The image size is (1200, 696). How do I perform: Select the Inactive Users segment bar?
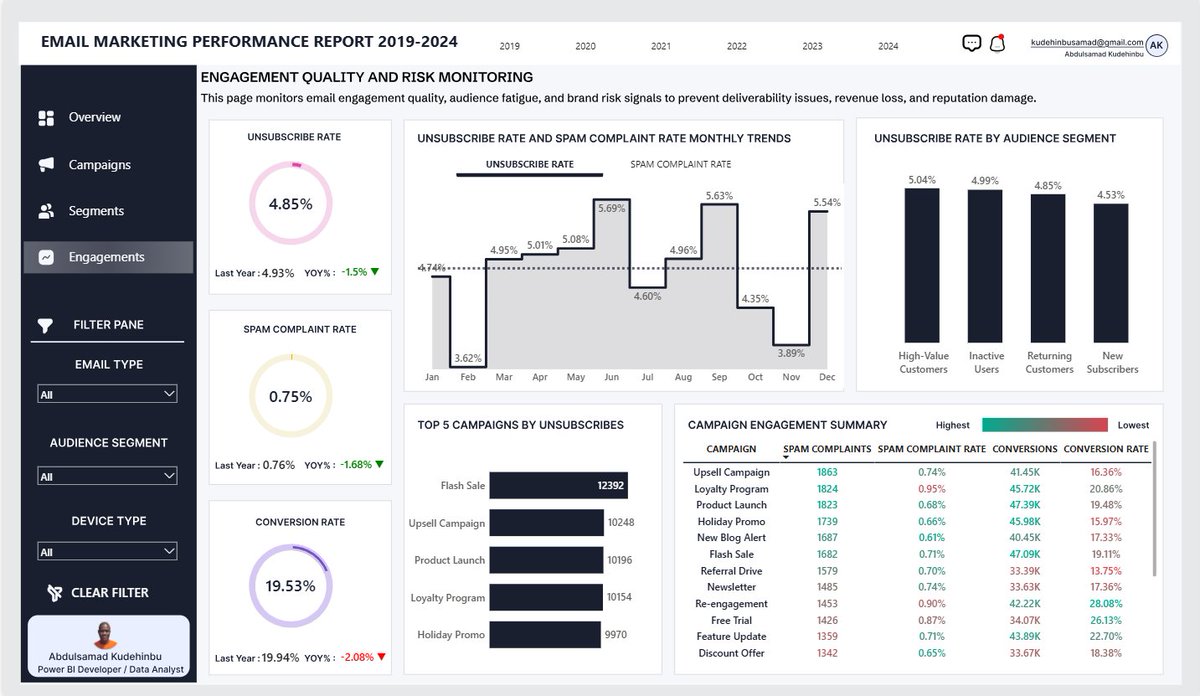click(985, 267)
